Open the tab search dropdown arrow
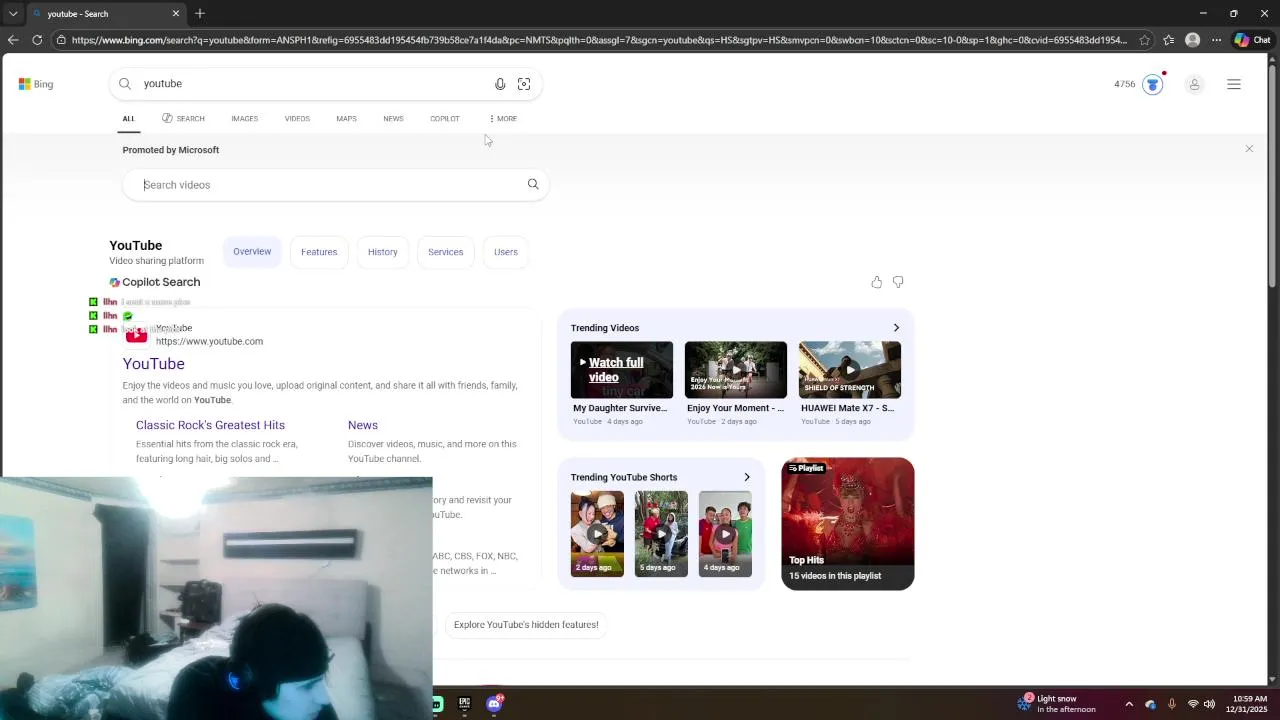Image resolution: width=1280 pixels, height=720 pixels. (x=13, y=13)
